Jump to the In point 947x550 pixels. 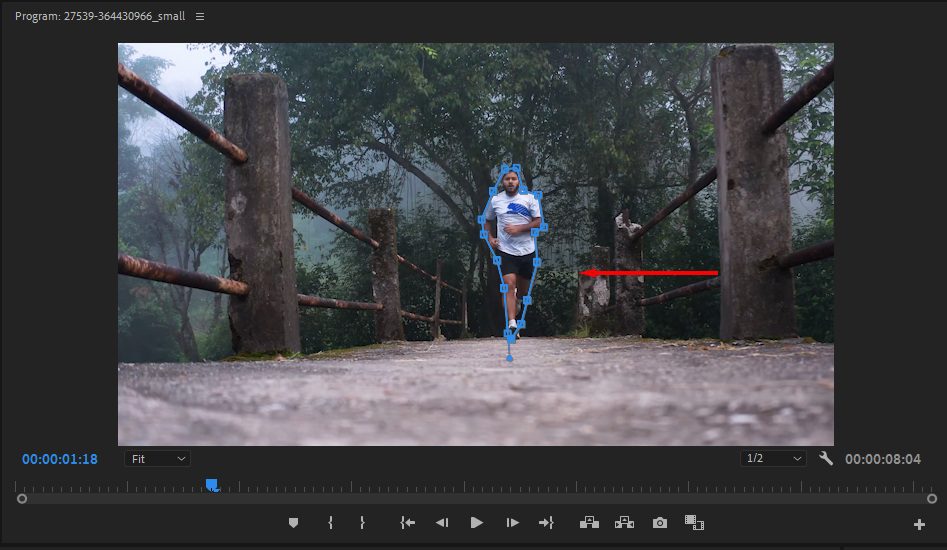pos(407,523)
